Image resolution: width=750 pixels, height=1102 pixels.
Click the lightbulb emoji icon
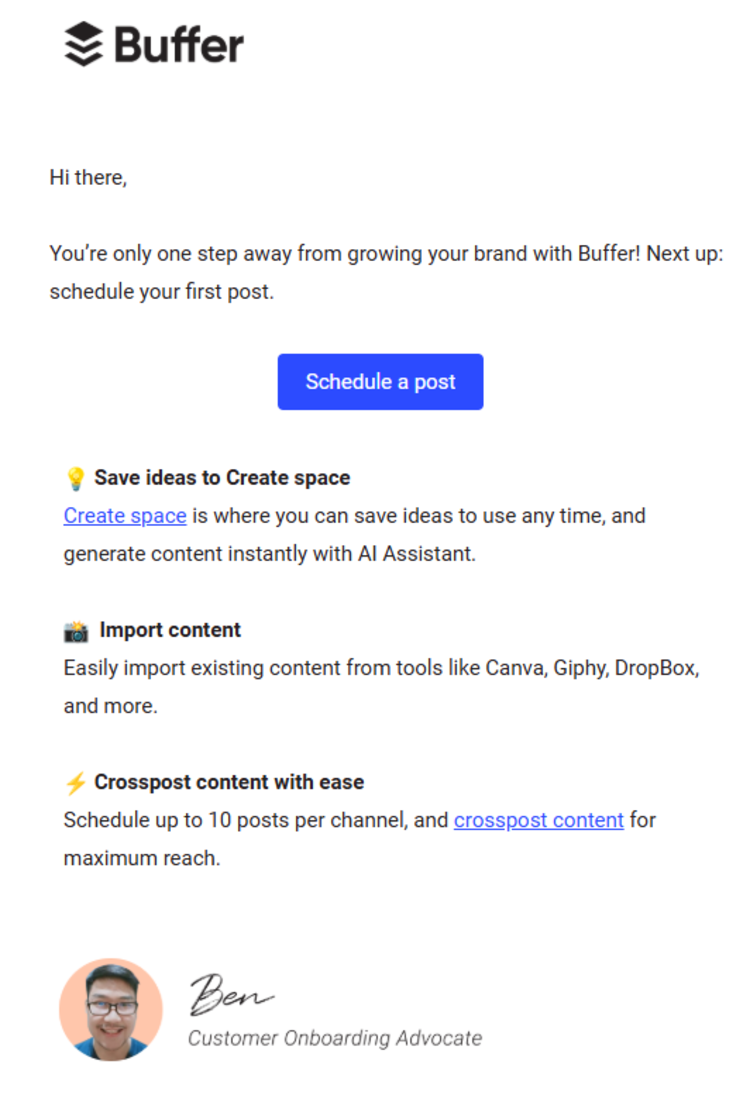pyautogui.click(x=75, y=479)
